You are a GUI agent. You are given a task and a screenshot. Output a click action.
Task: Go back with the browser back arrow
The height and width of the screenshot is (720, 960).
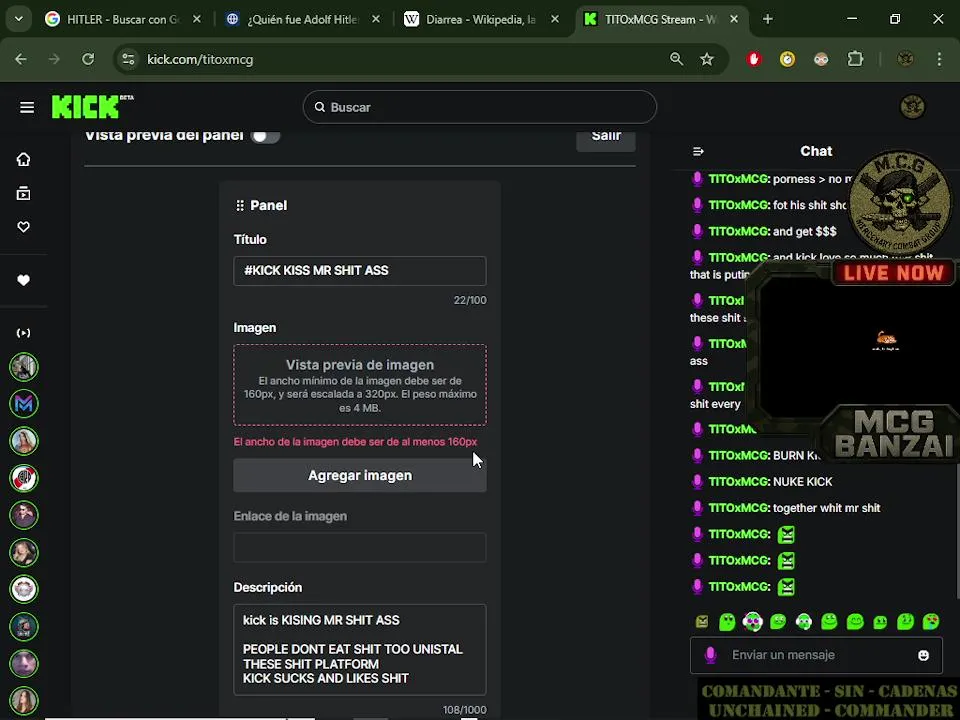[21, 59]
